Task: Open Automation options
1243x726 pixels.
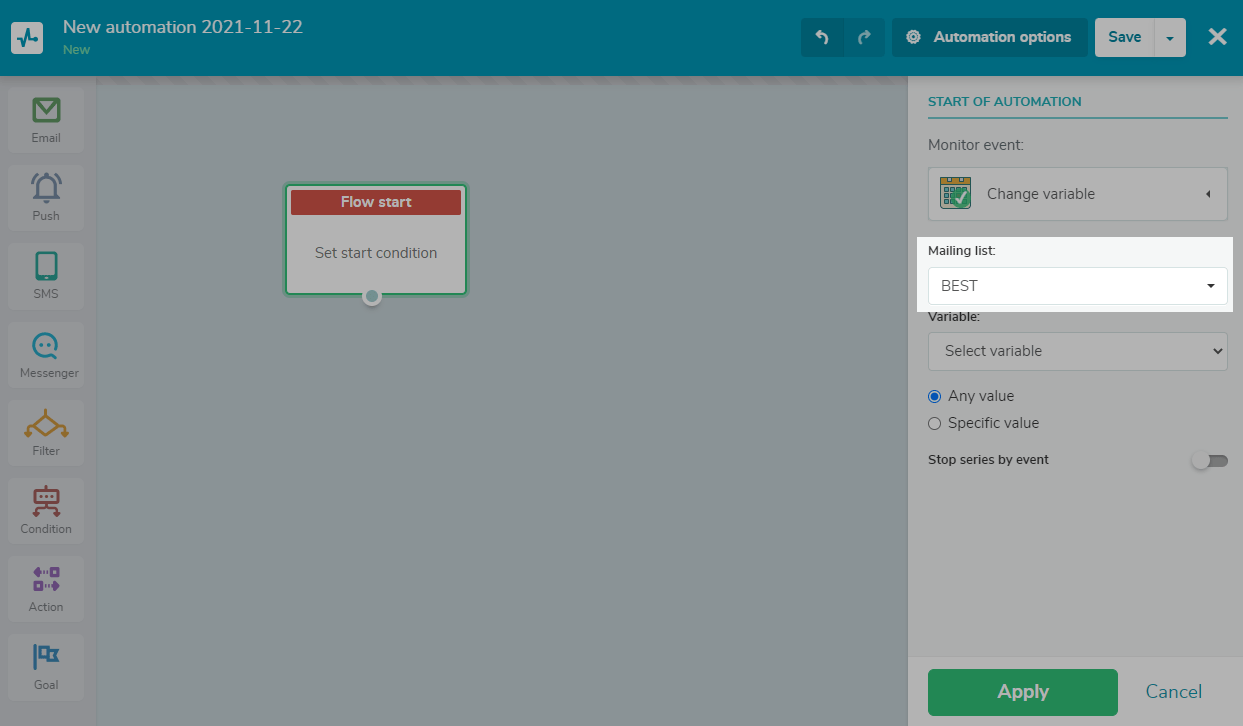Action: pyautogui.click(x=989, y=37)
